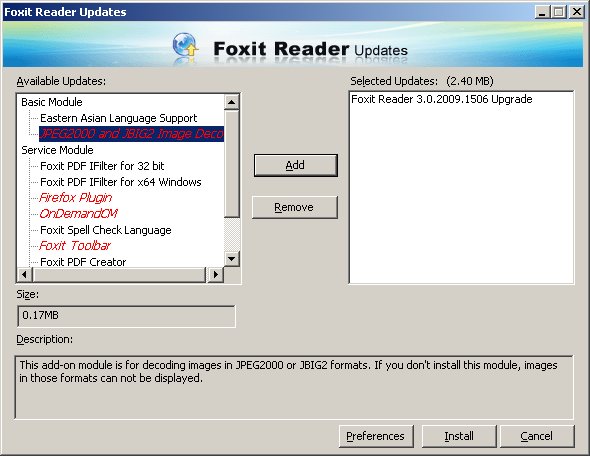Select Foxit Reader 3.0.2009.1506 Upgrade entry

point(442,99)
